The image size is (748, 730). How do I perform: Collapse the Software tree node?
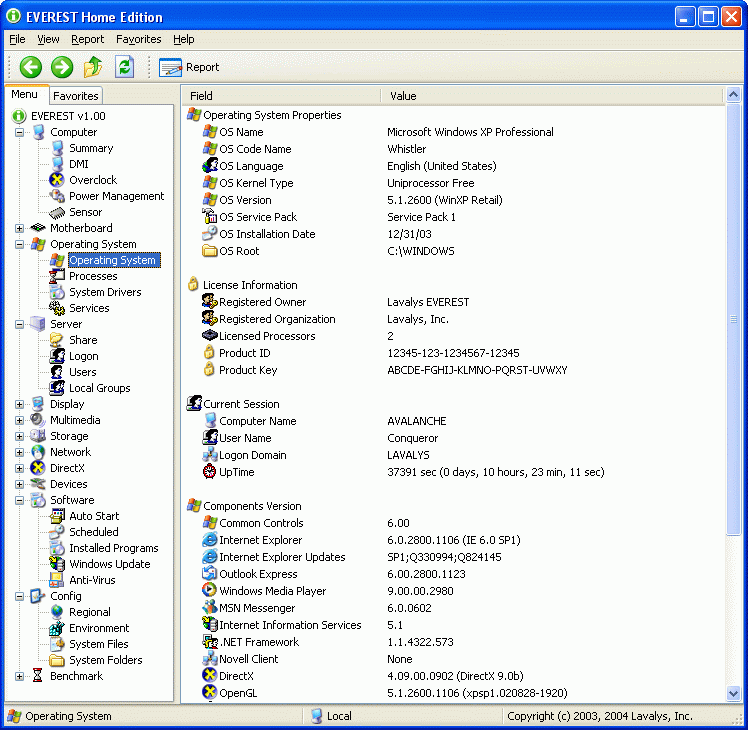pyautogui.click(x=19, y=501)
